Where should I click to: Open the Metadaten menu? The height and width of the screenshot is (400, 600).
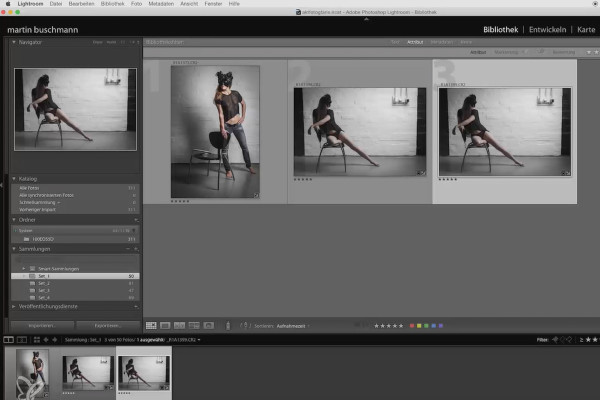[161, 4]
